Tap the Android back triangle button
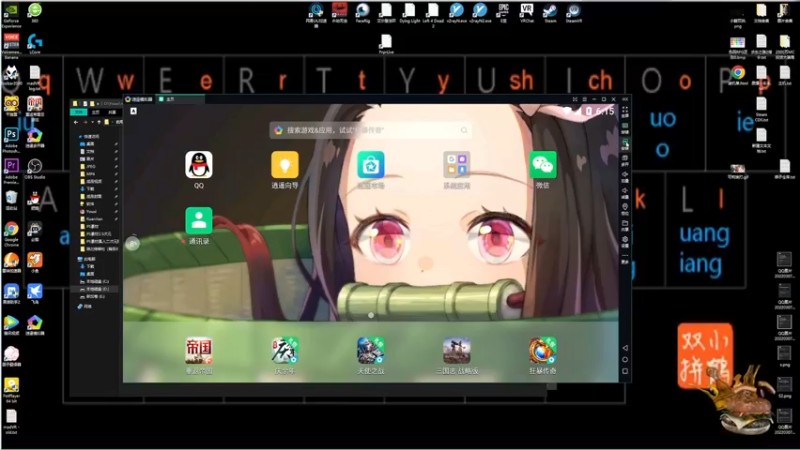This screenshot has width=800, height=450. [625, 348]
